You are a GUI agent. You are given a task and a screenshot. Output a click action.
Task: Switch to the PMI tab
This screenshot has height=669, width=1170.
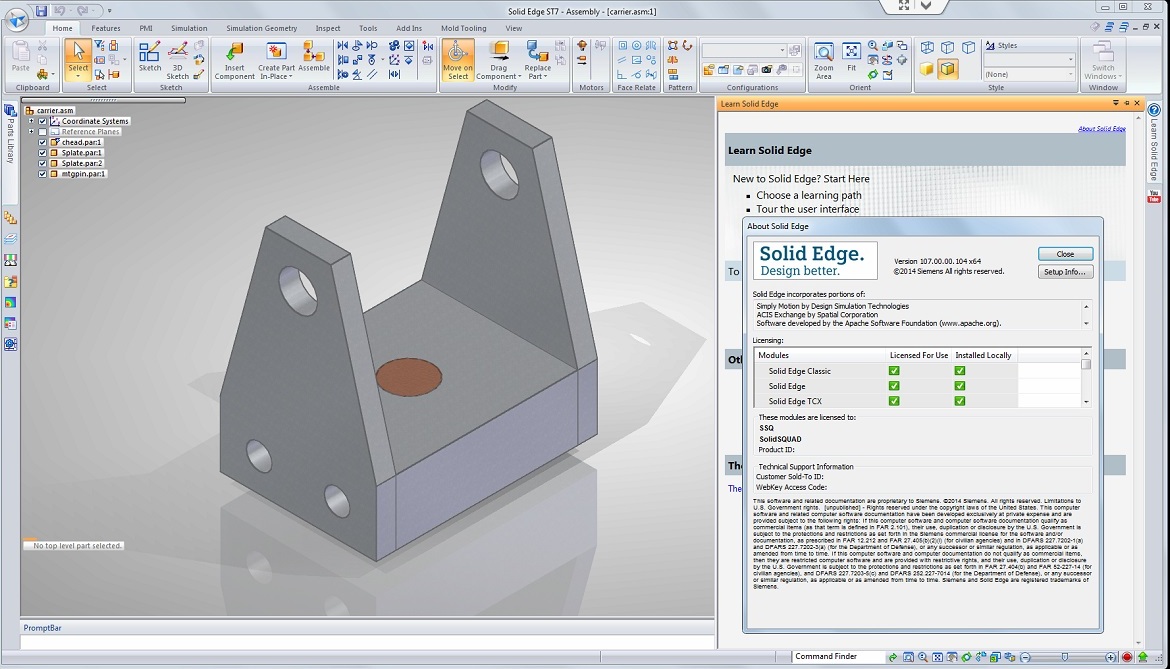pos(146,28)
